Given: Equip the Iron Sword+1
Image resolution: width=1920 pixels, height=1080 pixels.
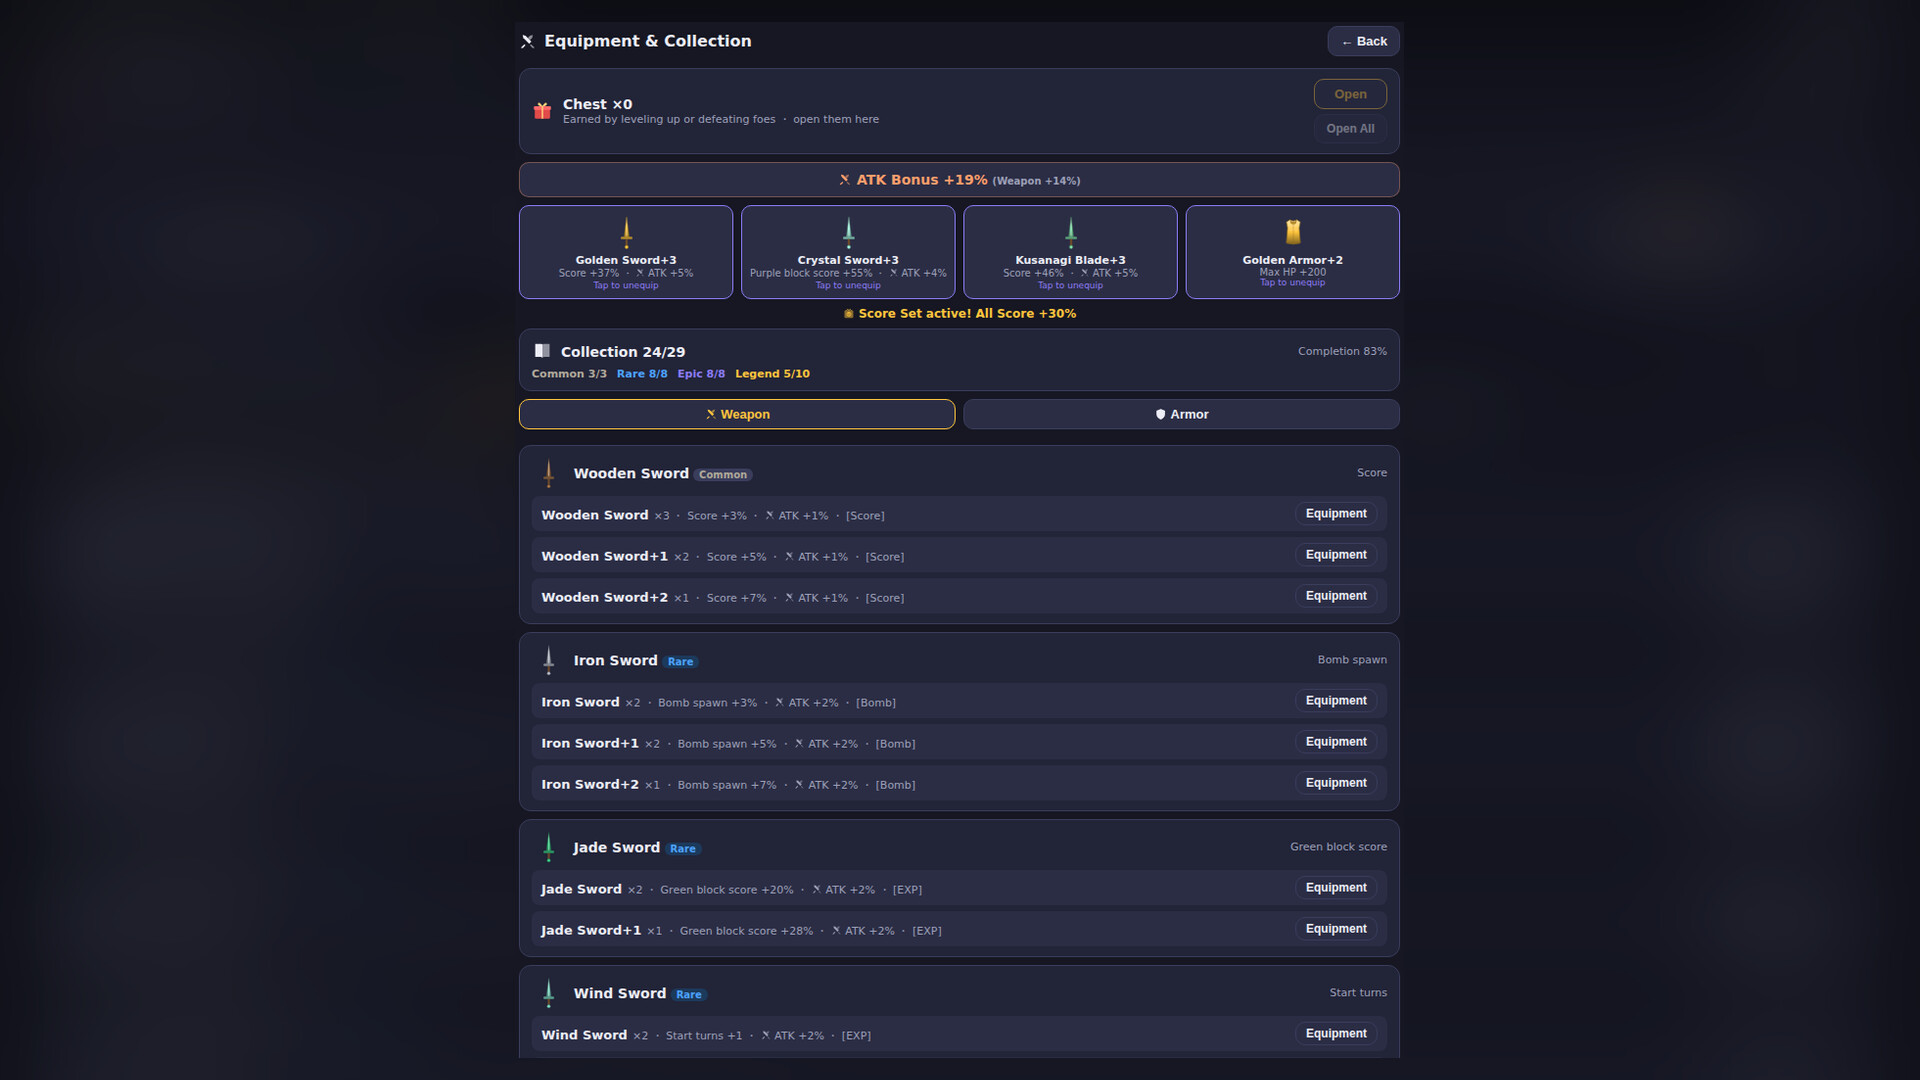Looking at the screenshot, I should (x=1336, y=742).
